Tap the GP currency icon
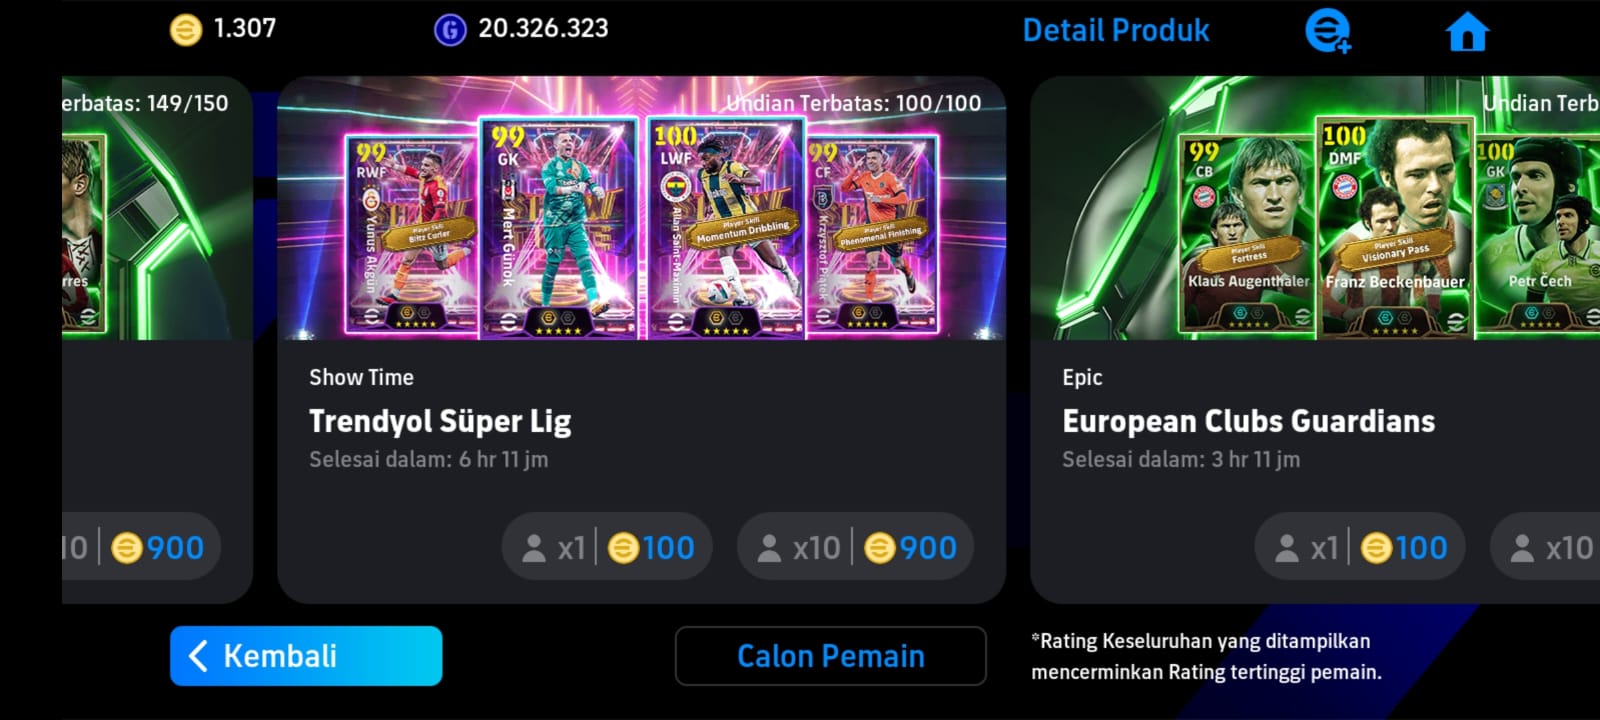Screen dimensions: 1600x720 [450, 29]
